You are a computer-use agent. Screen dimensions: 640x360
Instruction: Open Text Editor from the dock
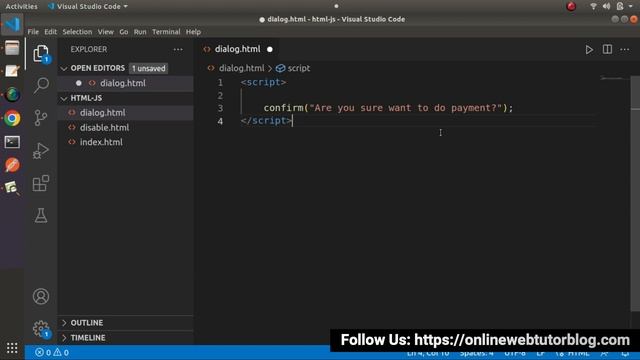pos(12,71)
